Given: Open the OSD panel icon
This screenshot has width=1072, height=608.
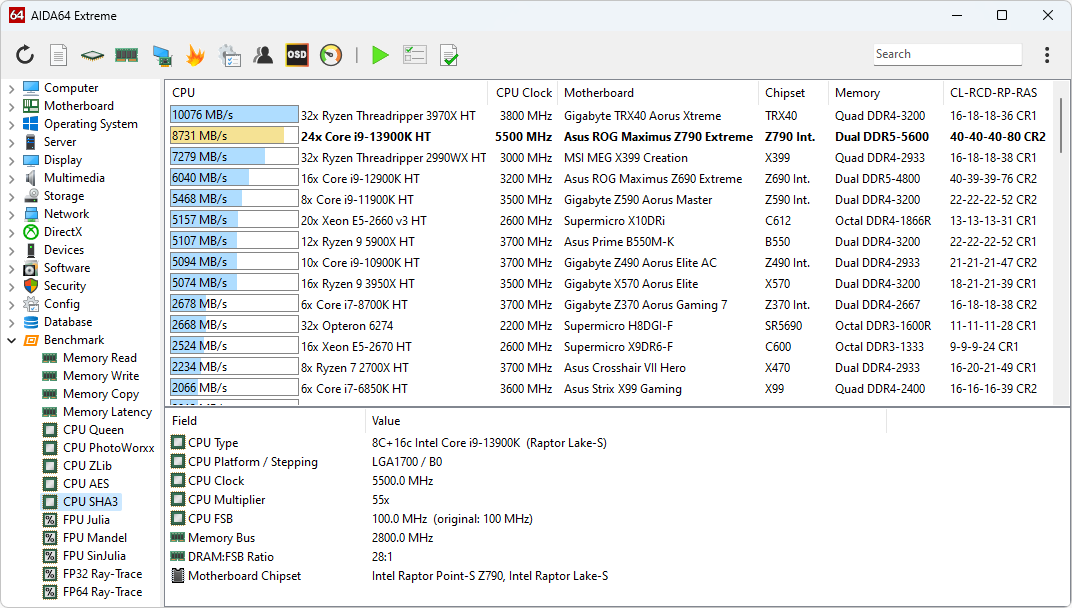Looking at the screenshot, I should click(297, 55).
